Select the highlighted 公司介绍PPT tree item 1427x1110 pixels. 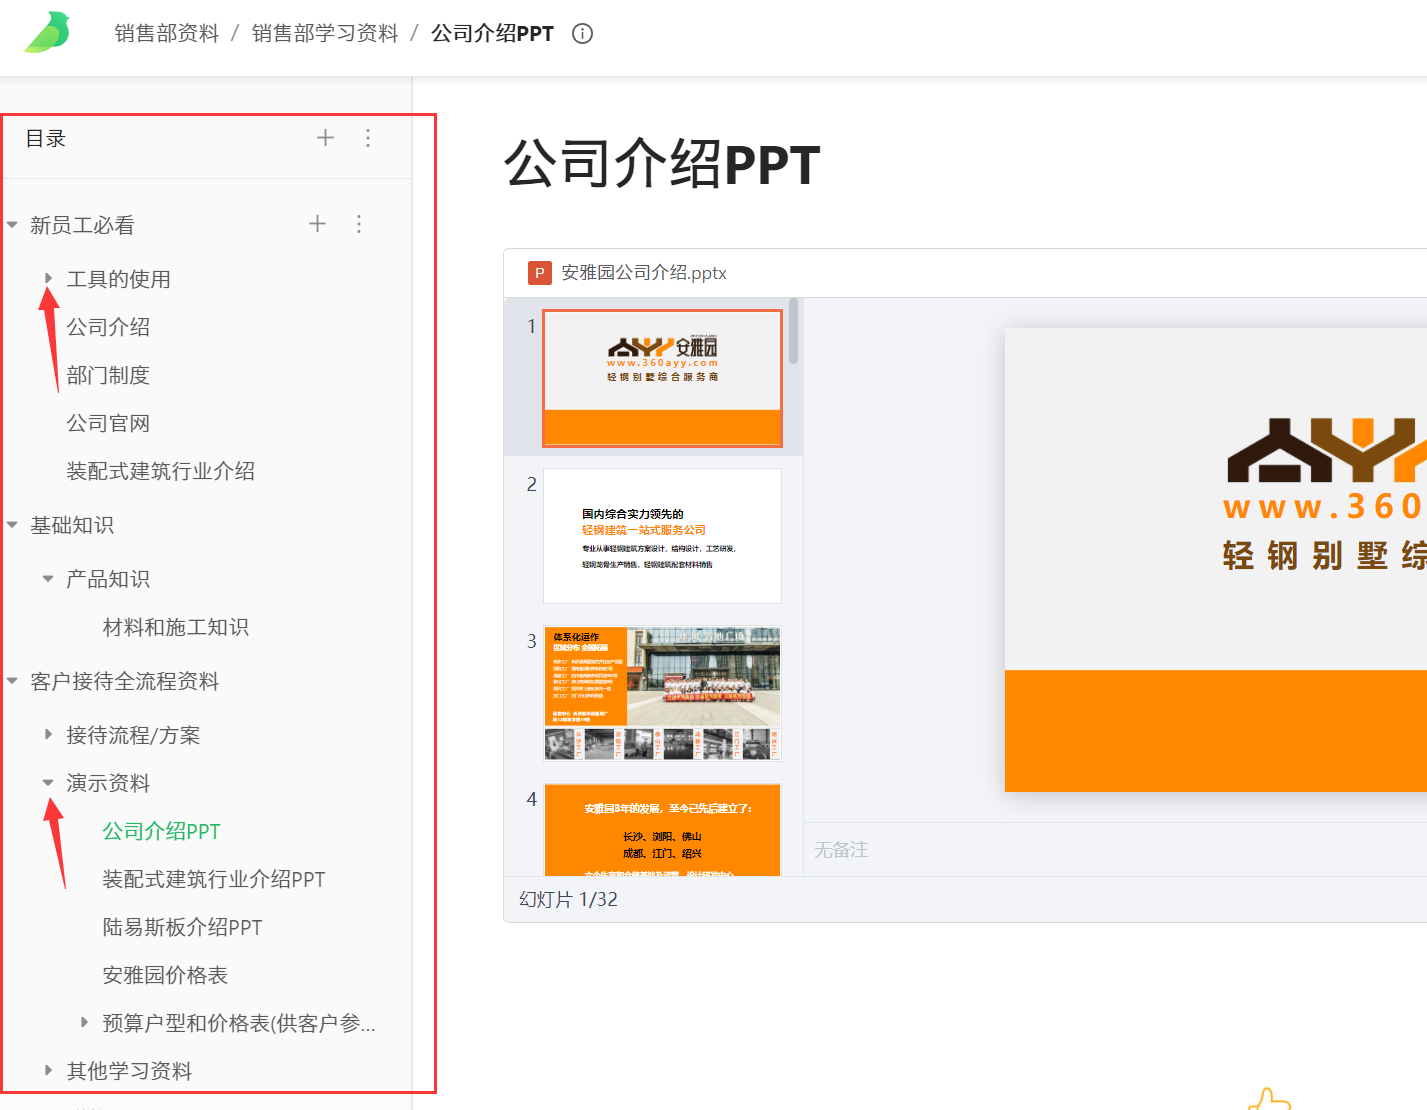point(161,831)
